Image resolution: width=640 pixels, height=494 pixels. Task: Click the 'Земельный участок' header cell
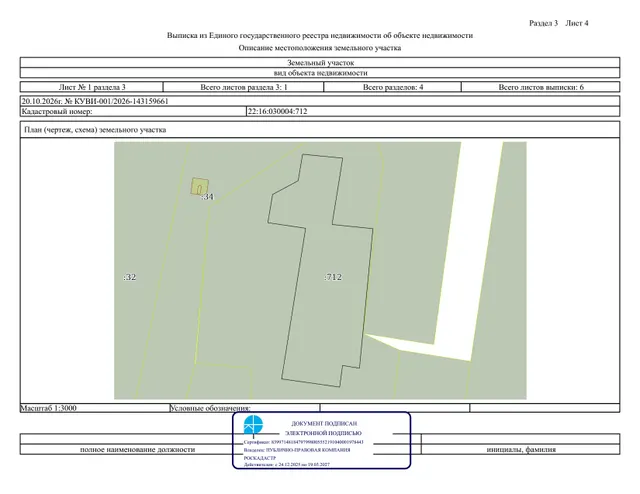(x=320, y=63)
